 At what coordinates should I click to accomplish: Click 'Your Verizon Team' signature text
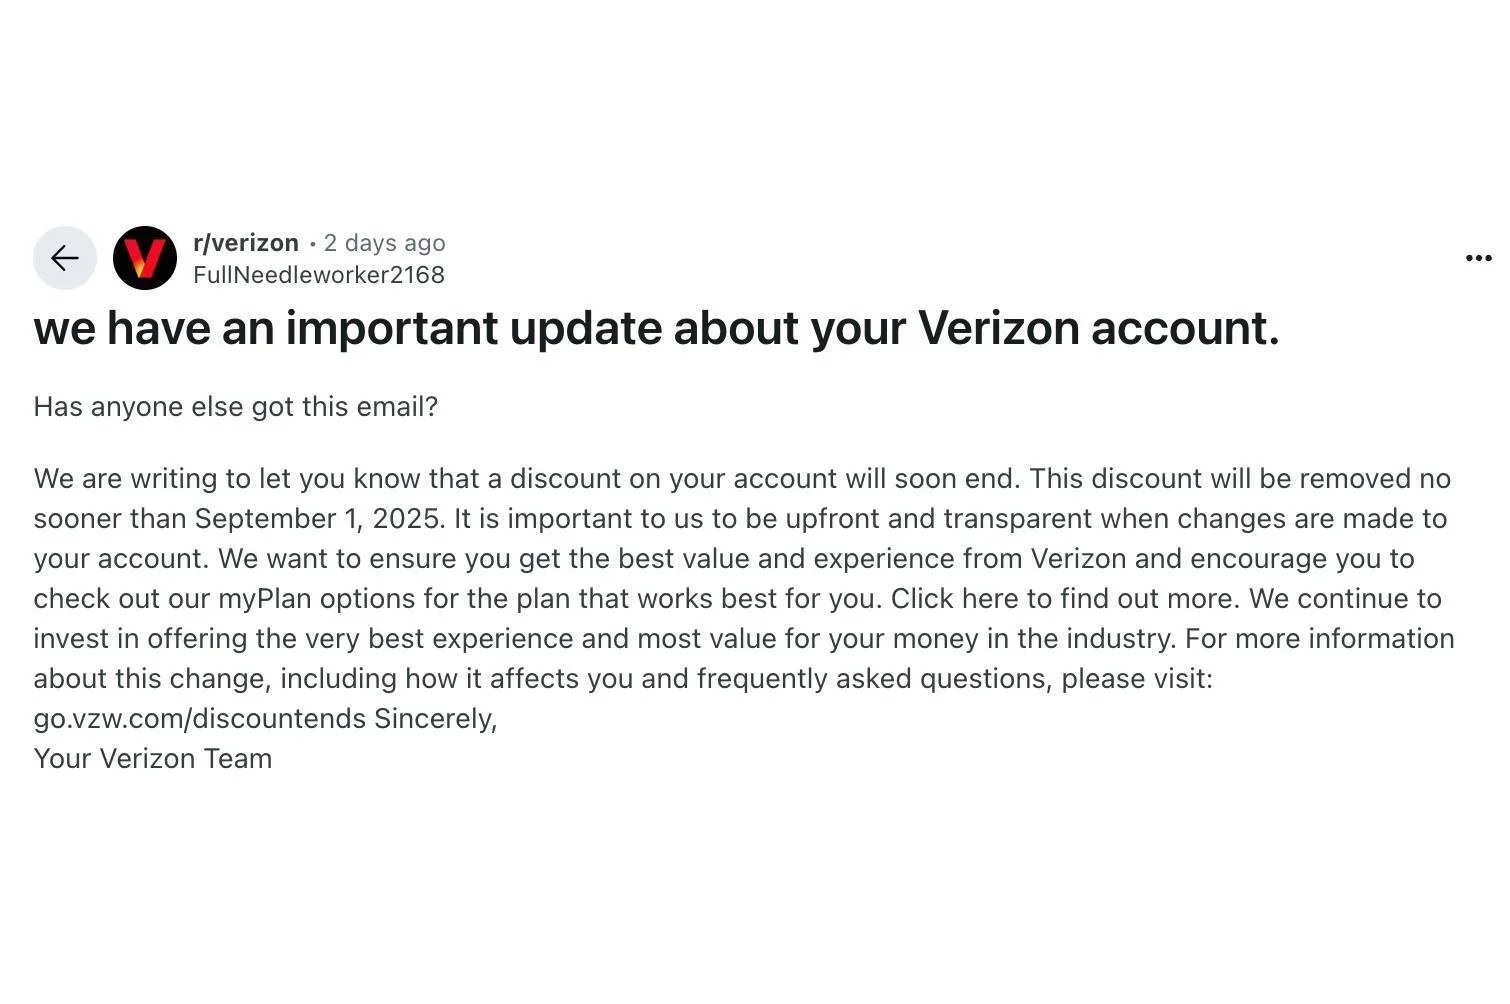pyautogui.click(x=152, y=758)
